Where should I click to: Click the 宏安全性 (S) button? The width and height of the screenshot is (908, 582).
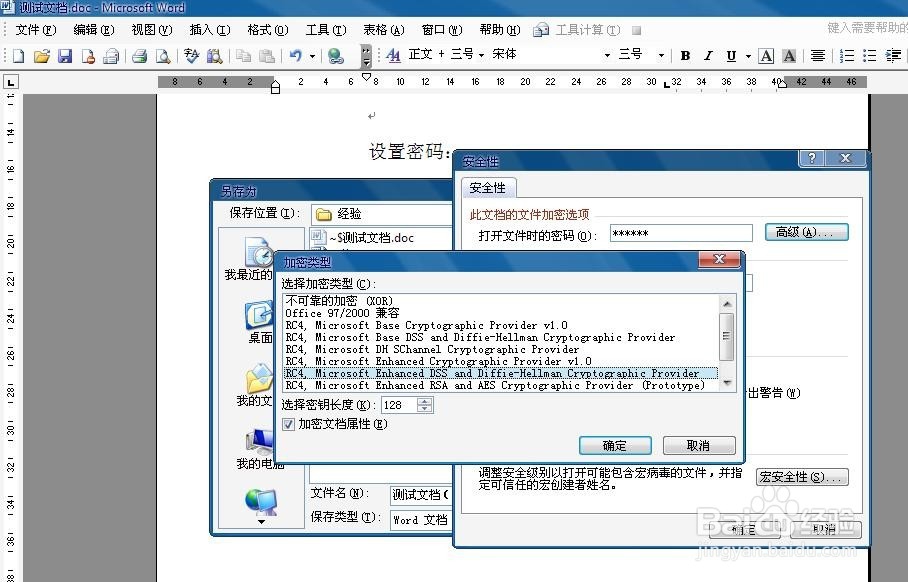pos(802,477)
